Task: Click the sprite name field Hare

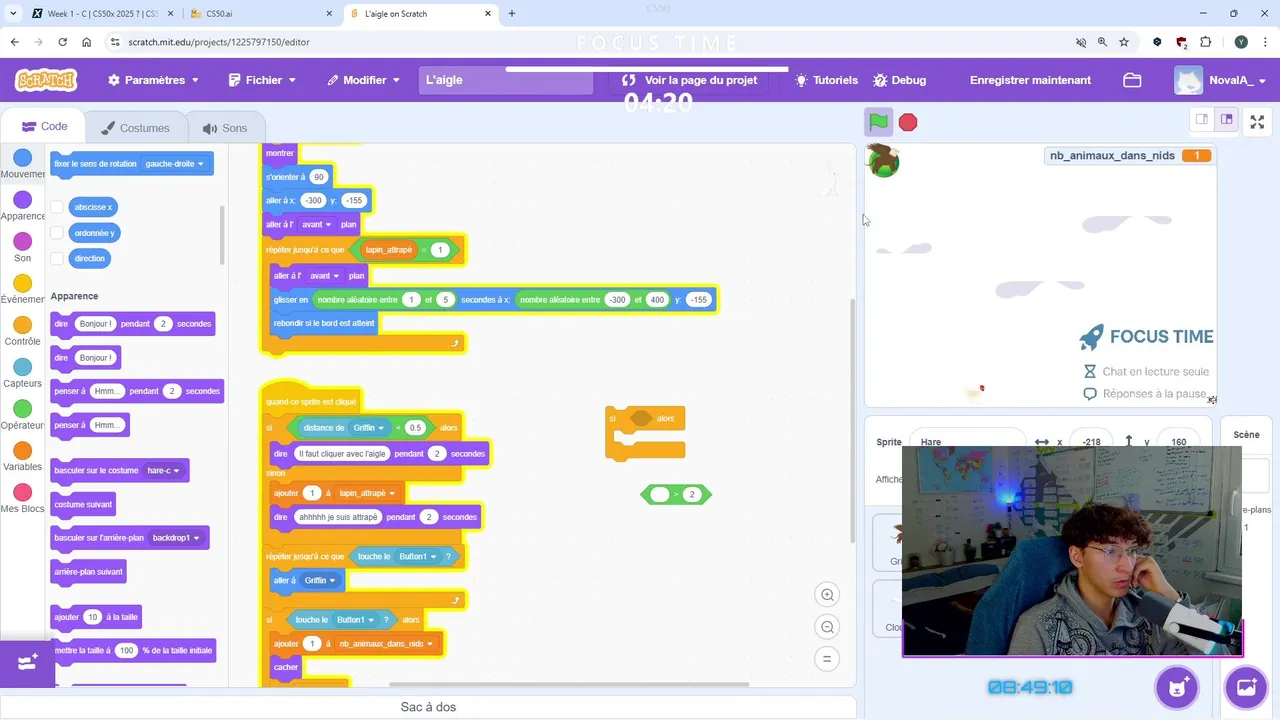Action: point(968,442)
